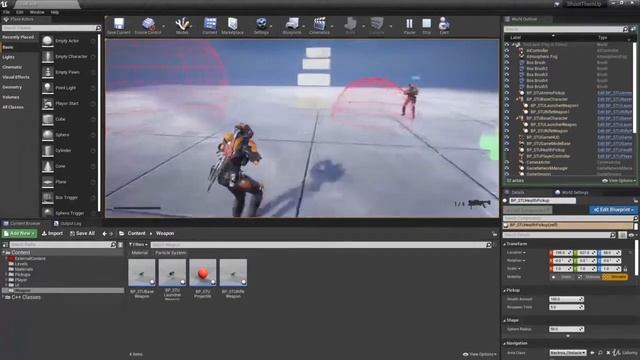Click the search icon in paths field

(113, 244)
